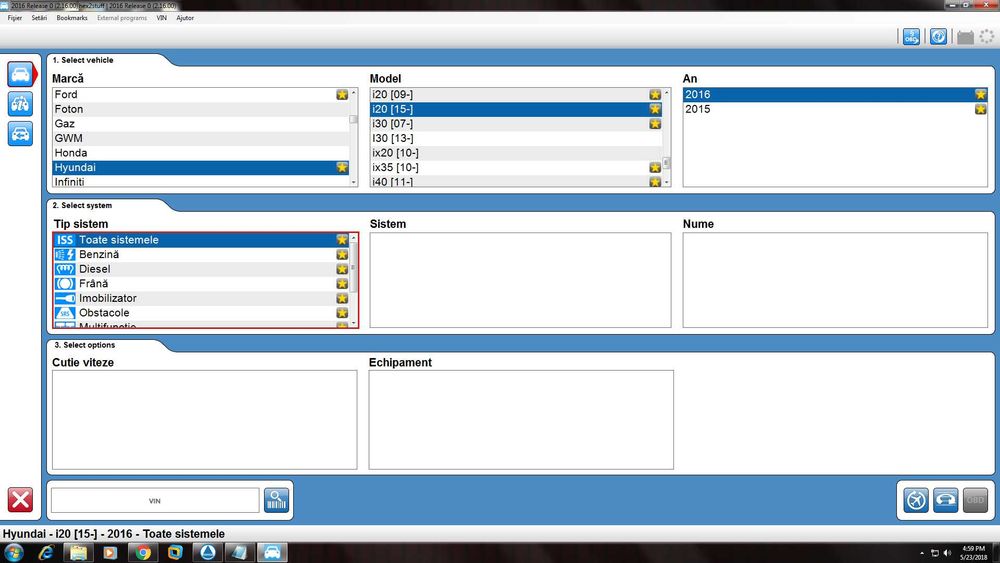Click the vehicle scan icon at bottom right

[x=945, y=500]
